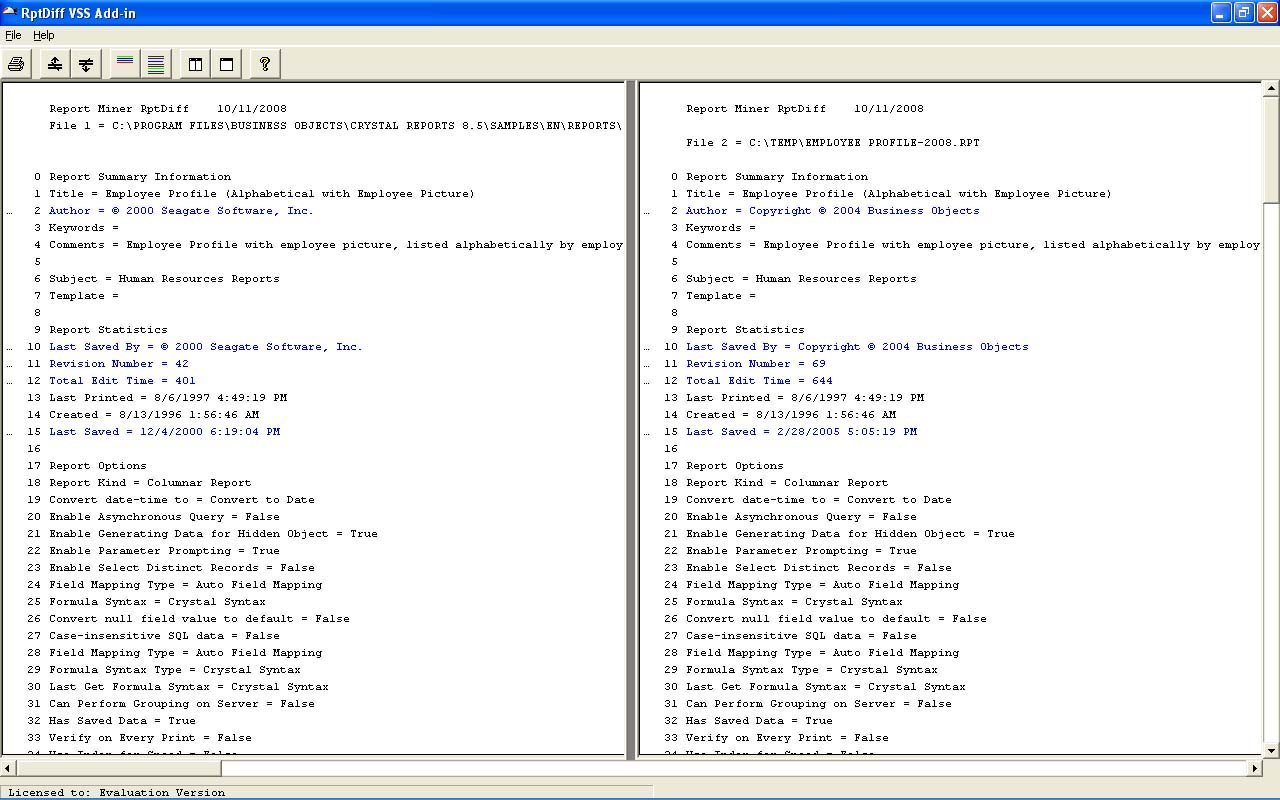Show only differences with three-line icon
This screenshot has height=800, width=1280.
pyautogui.click(x=125, y=64)
